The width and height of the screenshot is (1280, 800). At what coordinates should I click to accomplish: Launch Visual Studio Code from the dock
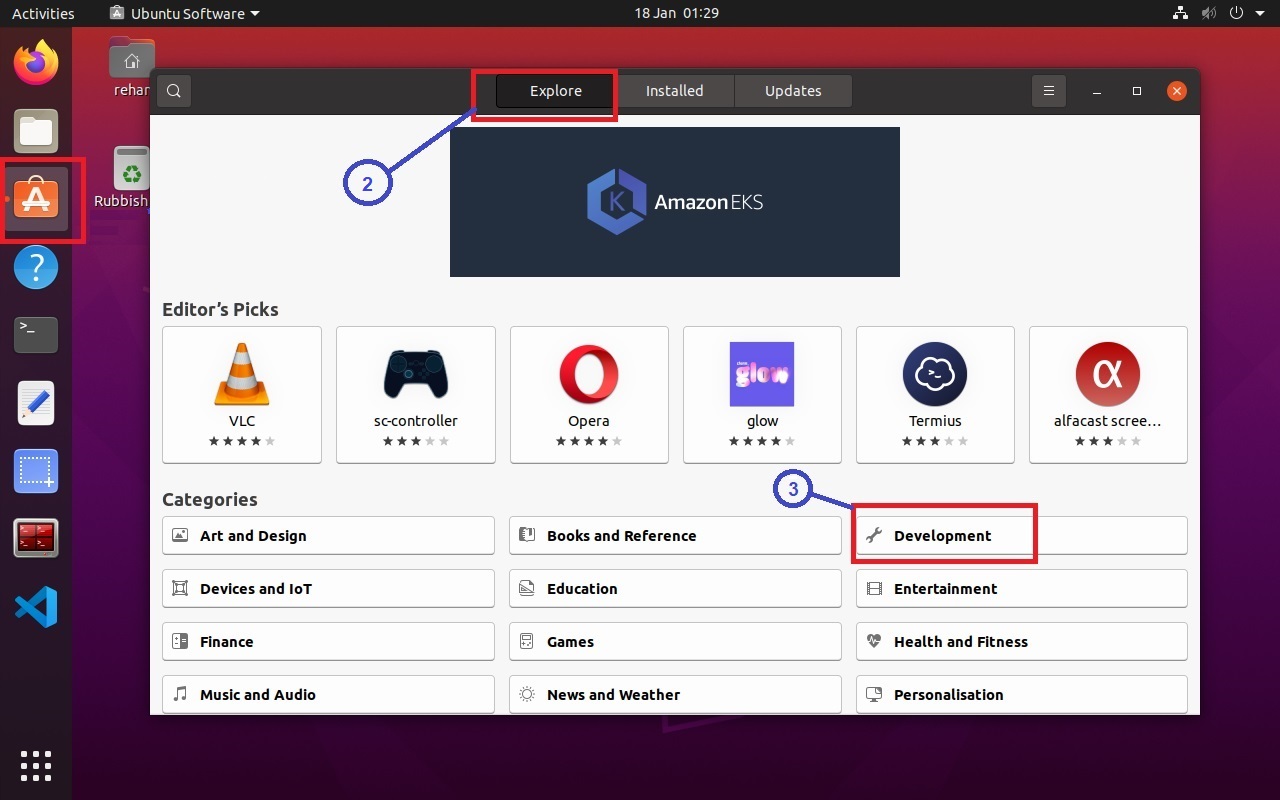[35, 606]
